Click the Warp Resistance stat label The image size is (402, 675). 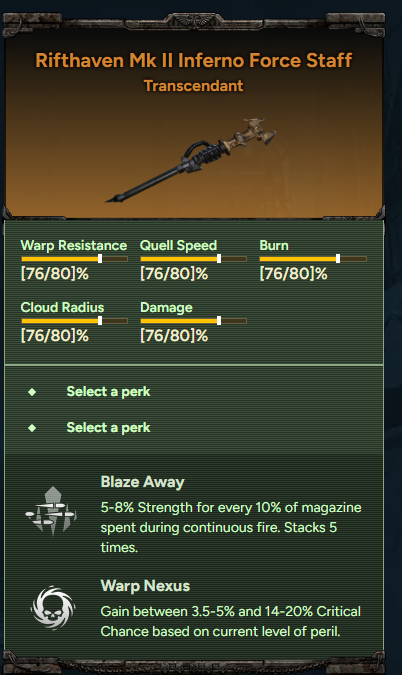coord(74,245)
